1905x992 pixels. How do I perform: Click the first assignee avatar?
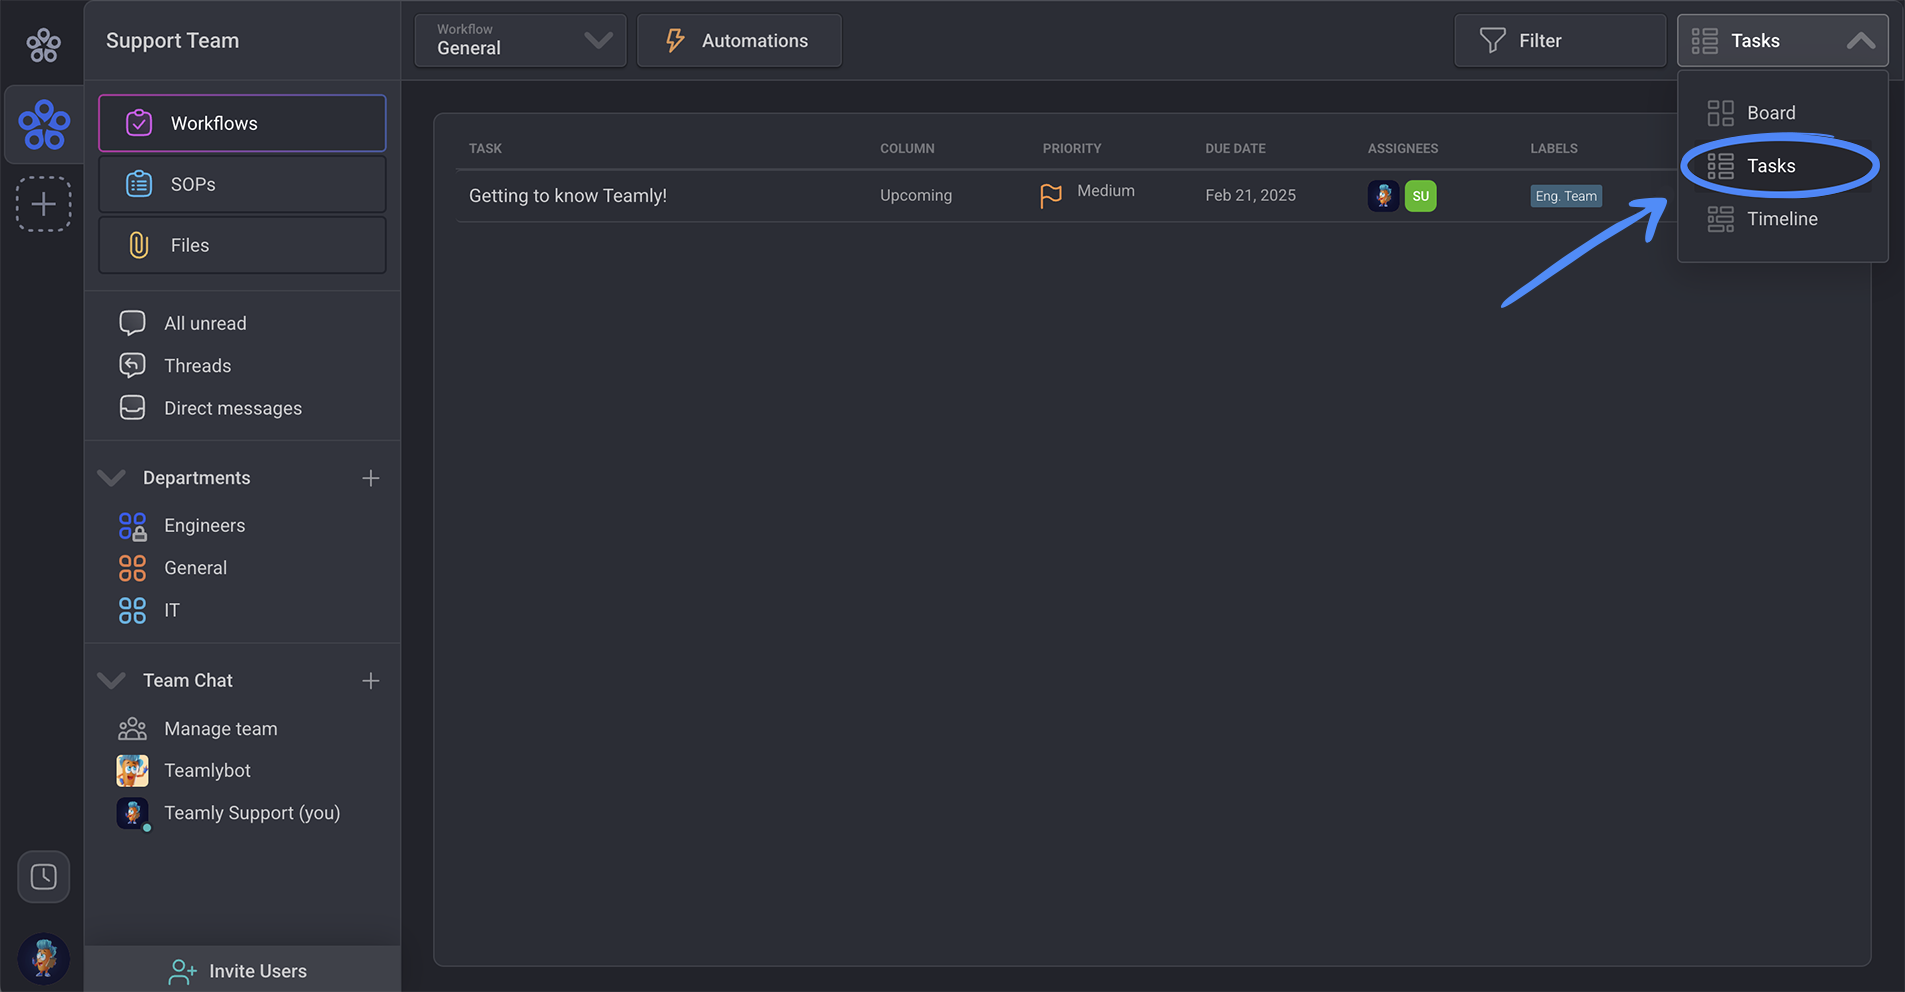click(1383, 196)
